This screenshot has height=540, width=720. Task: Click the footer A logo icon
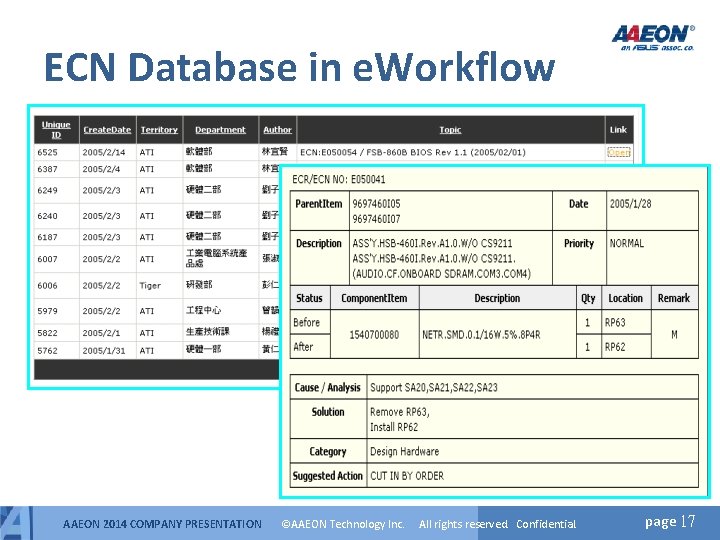15,523
